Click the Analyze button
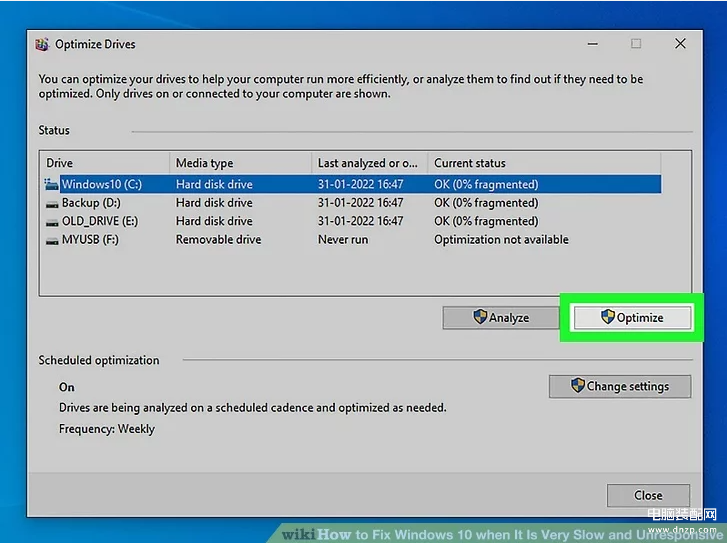The width and height of the screenshot is (727, 543). pyautogui.click(x=501, y=318)
